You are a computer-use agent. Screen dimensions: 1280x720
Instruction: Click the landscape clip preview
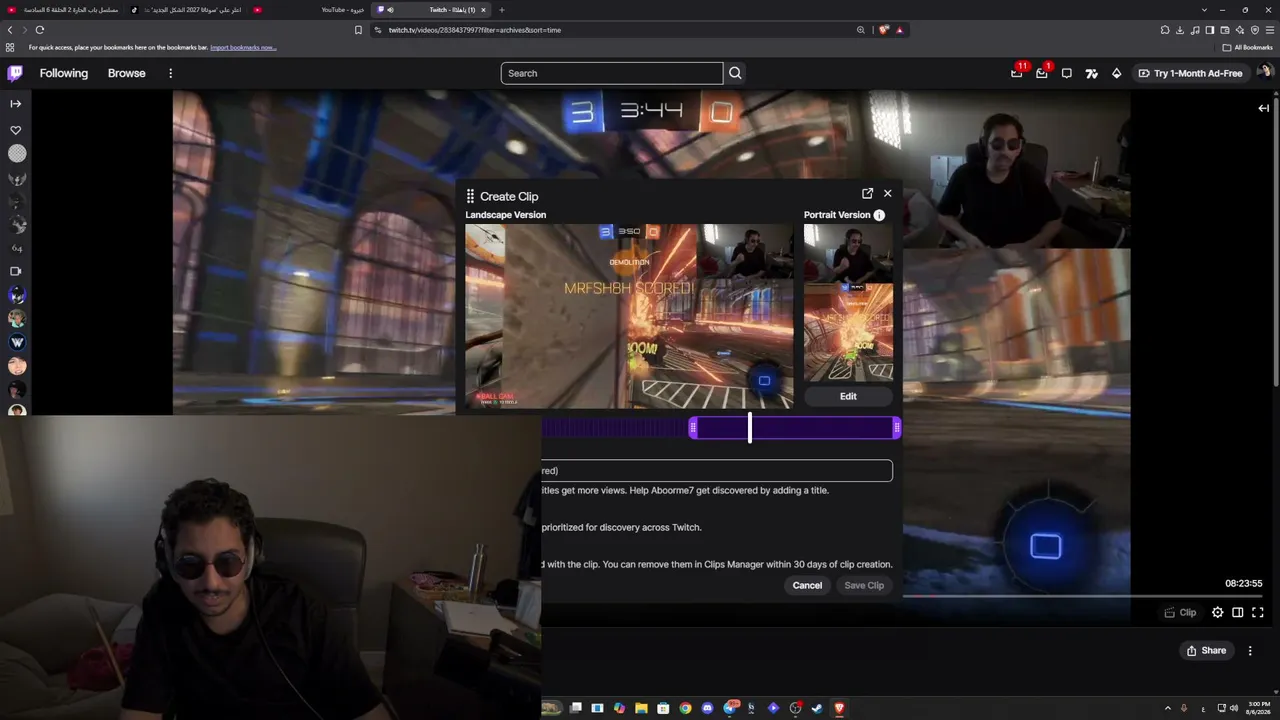(x=630, y=316)
